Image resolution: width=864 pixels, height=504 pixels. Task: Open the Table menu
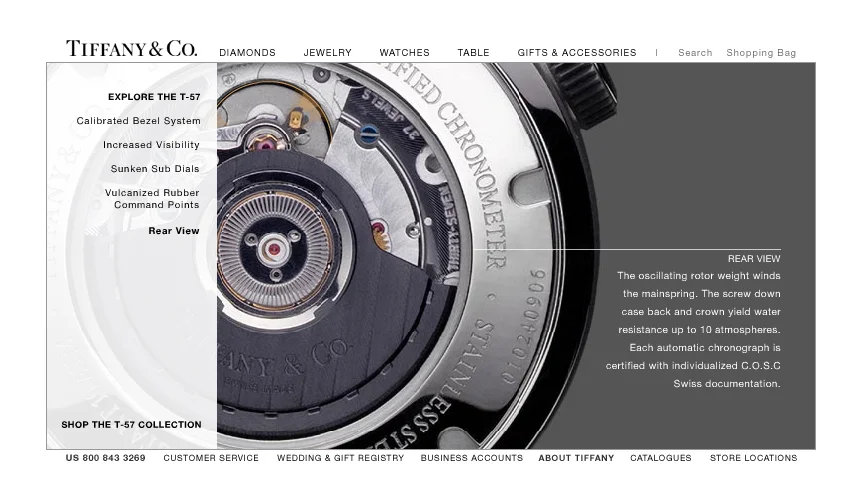coord(473,53)
